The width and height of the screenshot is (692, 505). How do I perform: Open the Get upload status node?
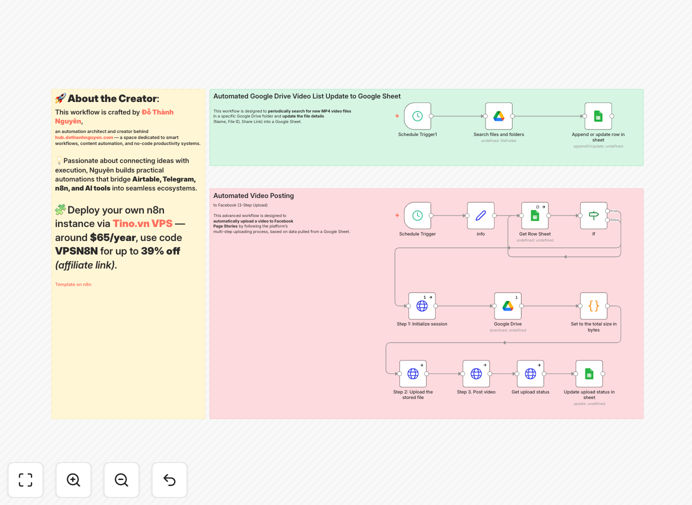pyautogui.click(x=530, y=373)
